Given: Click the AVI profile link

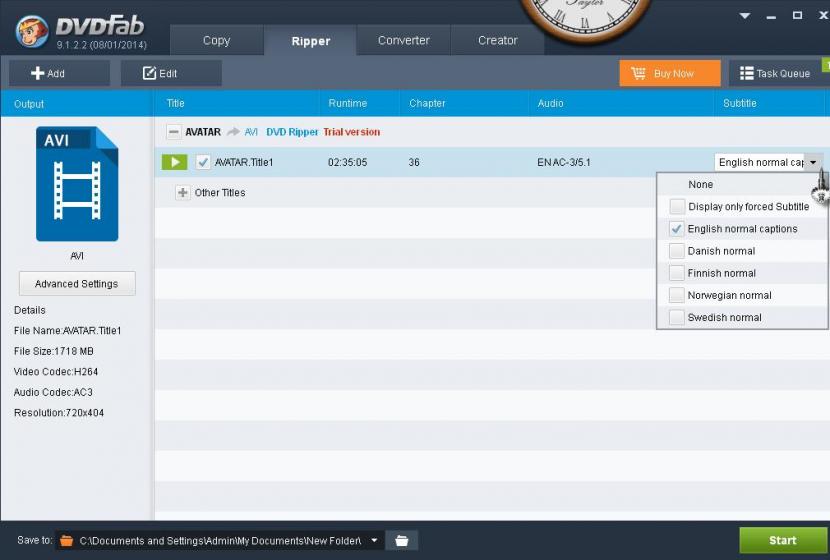Looking at the screenshot, I should 251,132.
